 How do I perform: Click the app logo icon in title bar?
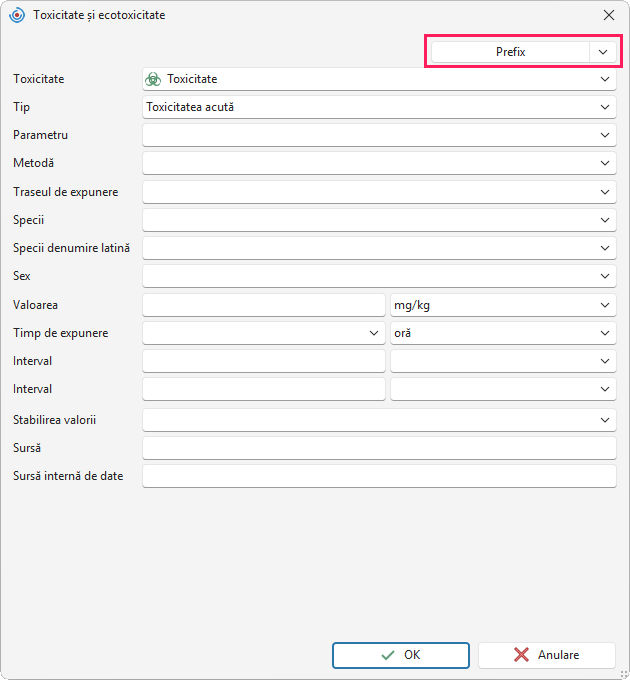point(17,15)
